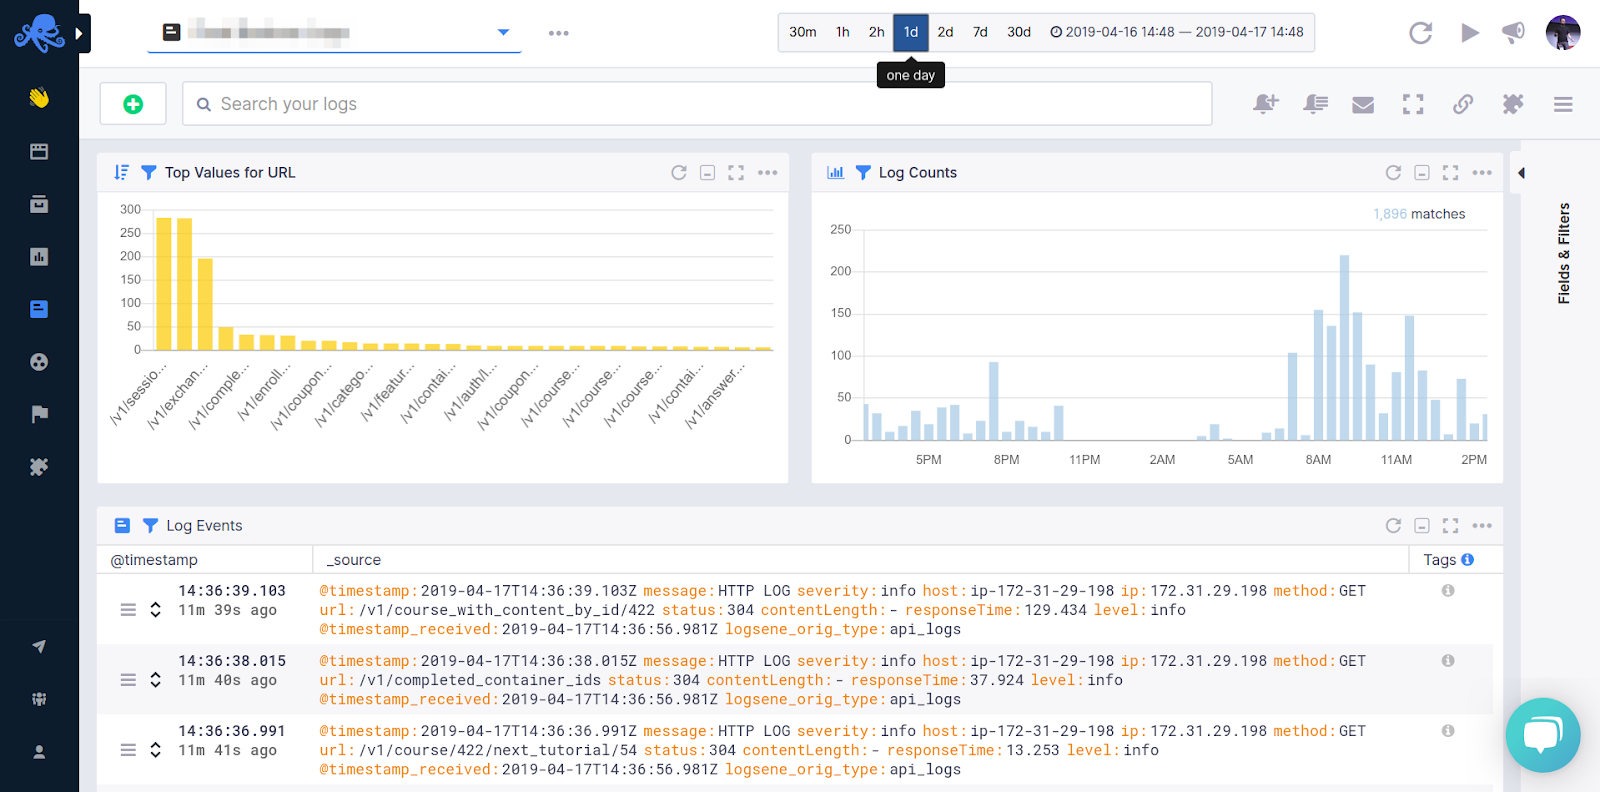Toggle filter on Log Events panel
1600x792 pixels.
151,526
